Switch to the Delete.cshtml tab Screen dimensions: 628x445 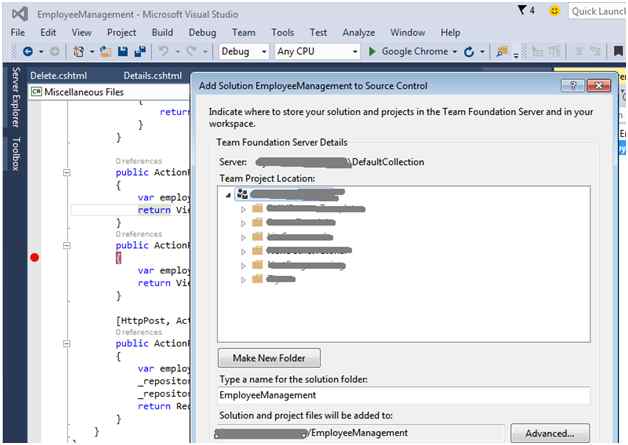coord(58,76)
